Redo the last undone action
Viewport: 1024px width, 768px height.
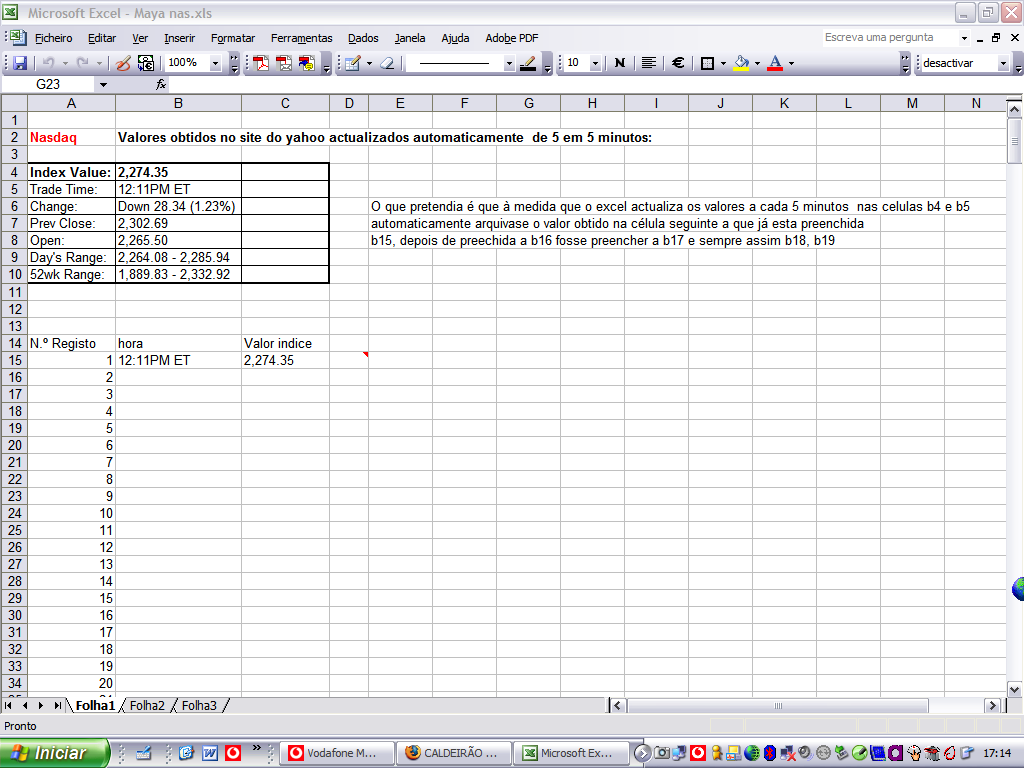[x=83, y=63]
